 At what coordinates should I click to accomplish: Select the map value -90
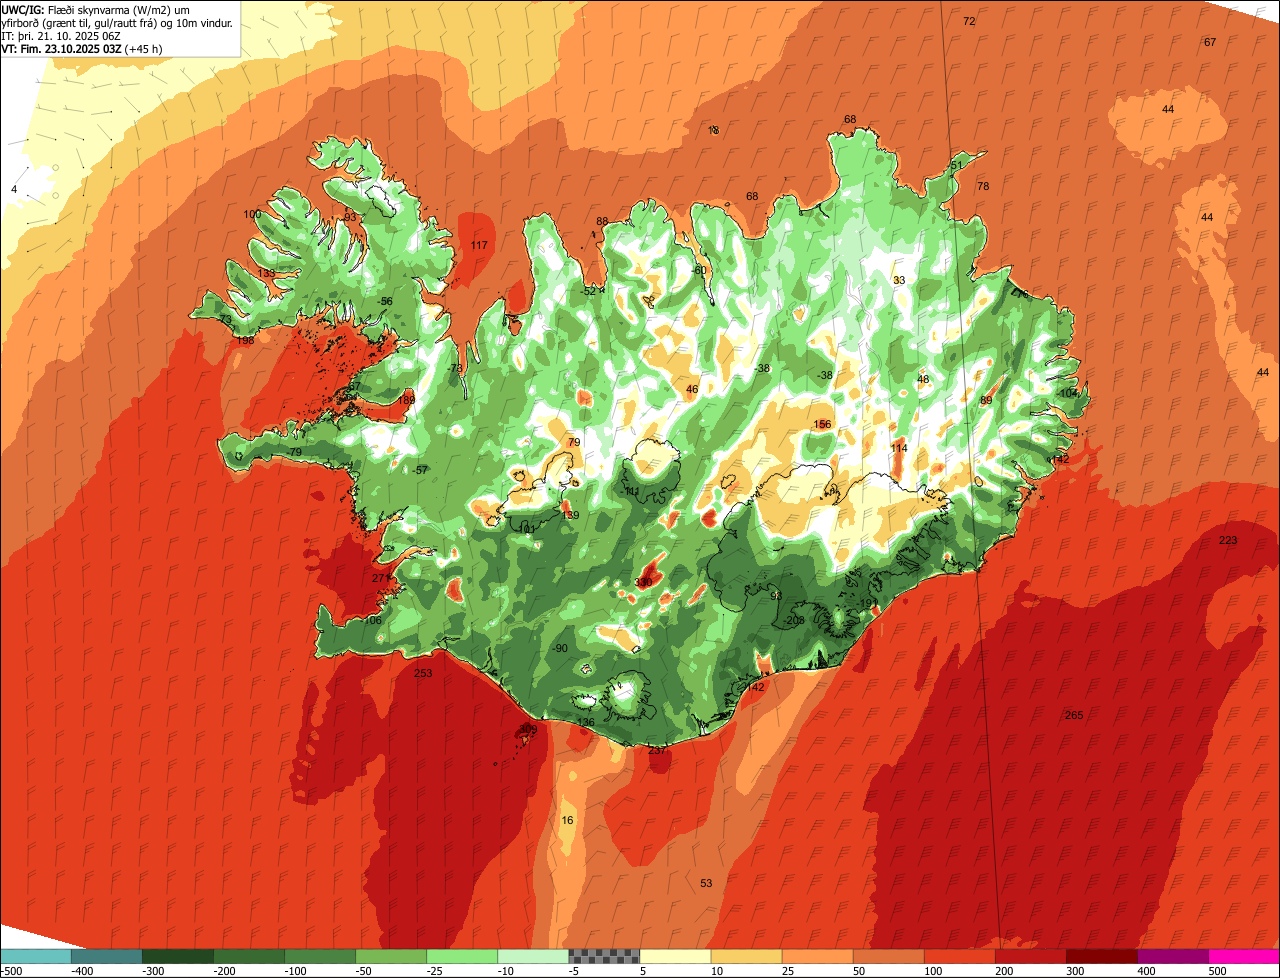click(x=560, y=648)
